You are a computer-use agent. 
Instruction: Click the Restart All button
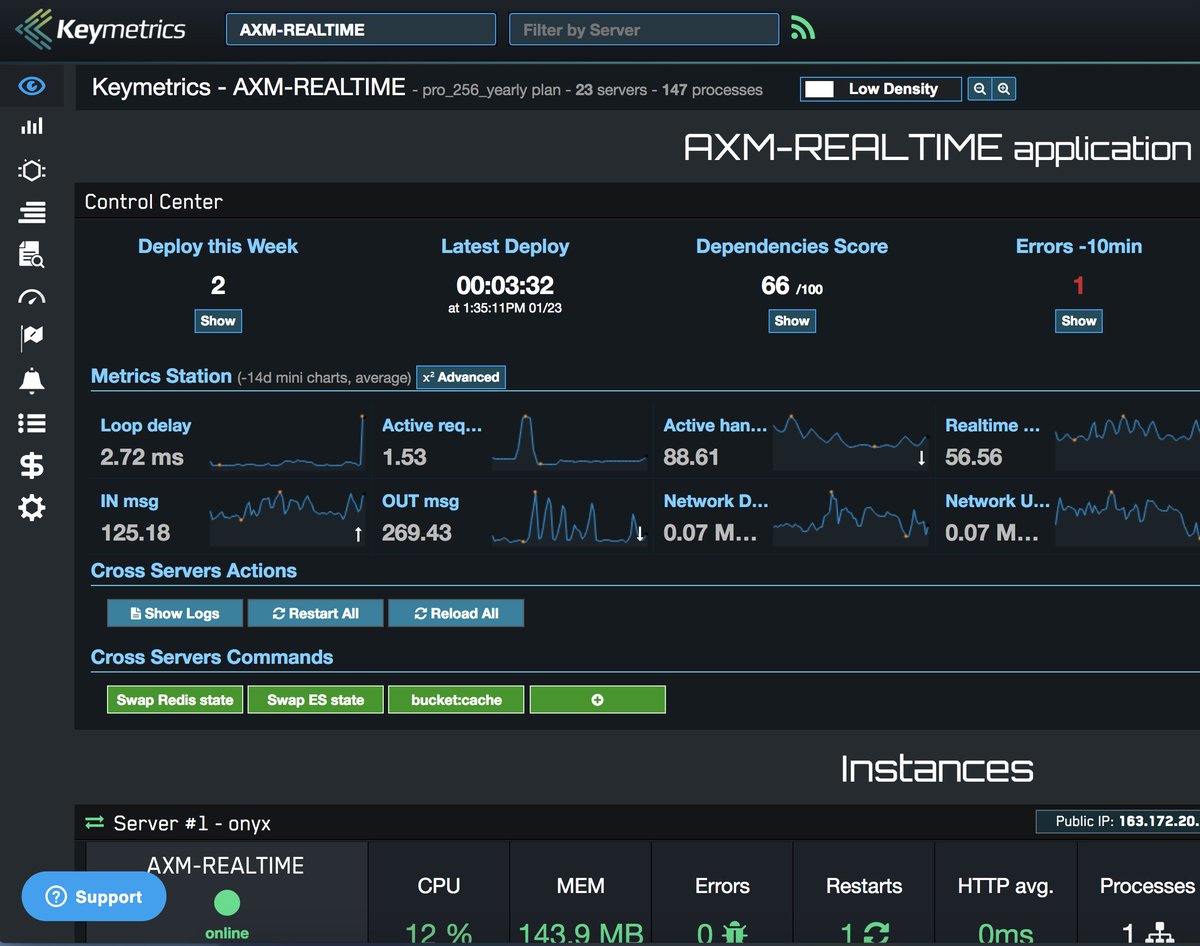coord(315,613)
